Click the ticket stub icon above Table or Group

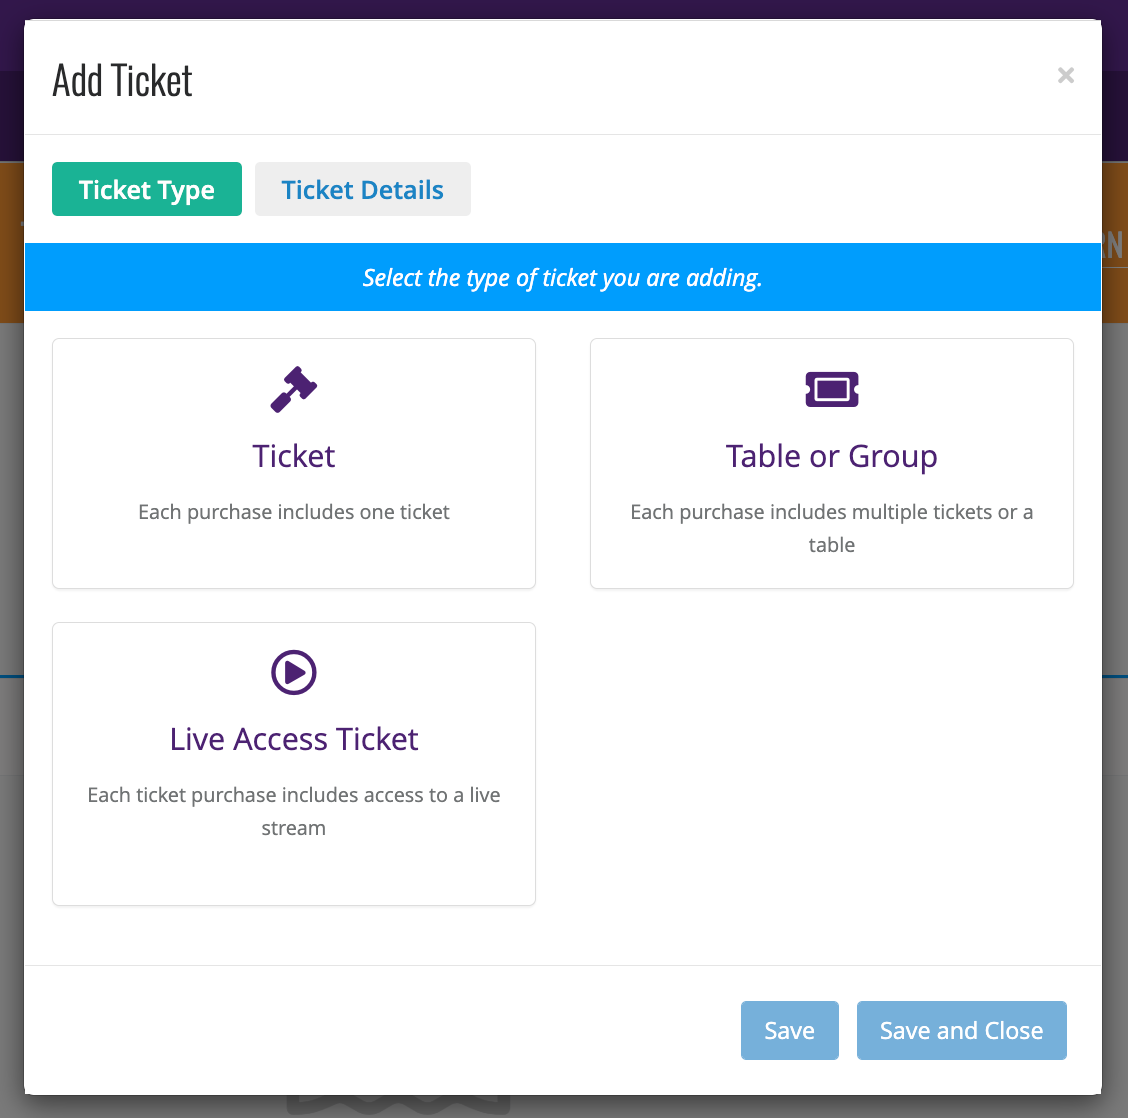point(832,389)
